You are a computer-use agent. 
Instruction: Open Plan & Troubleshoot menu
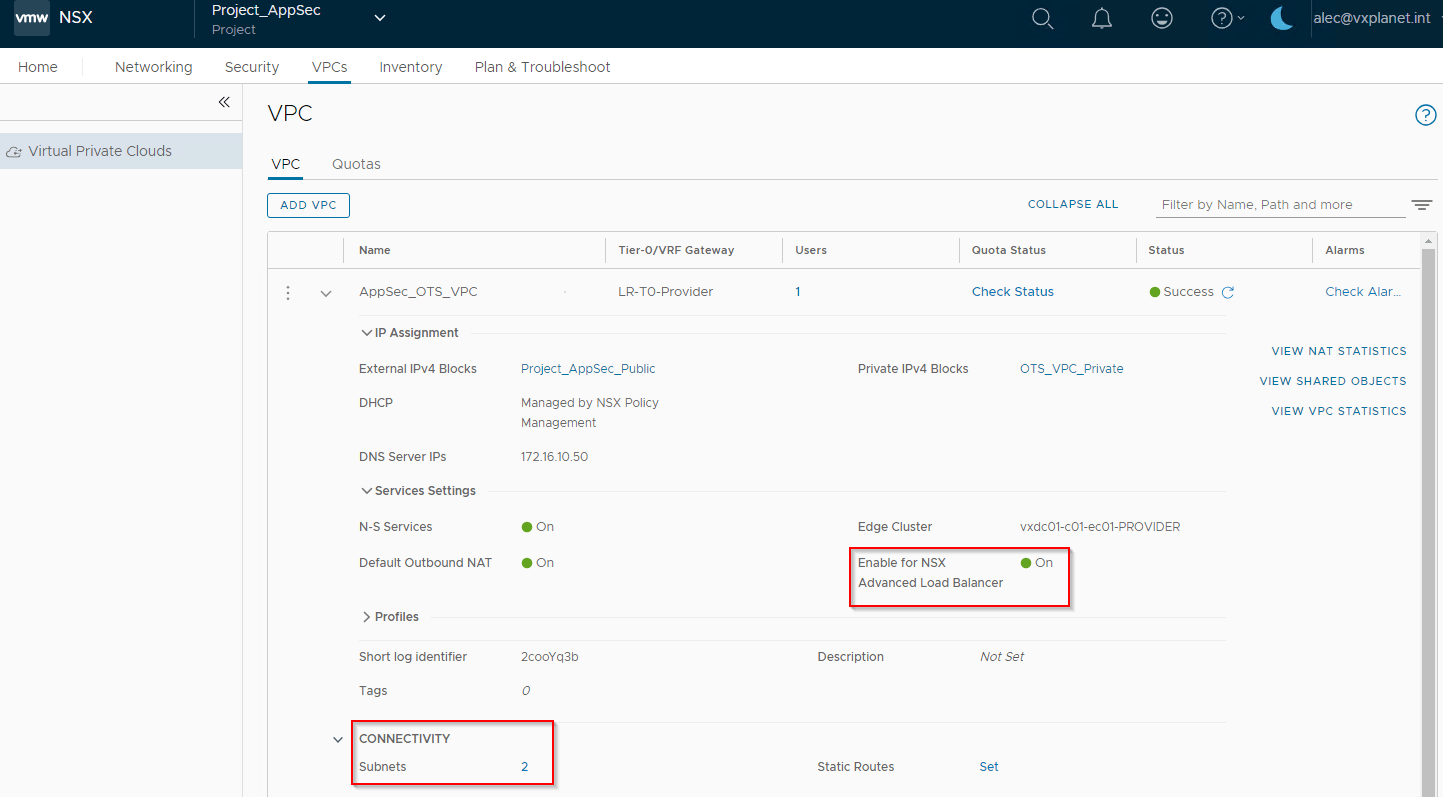pyautogui.click(x=543, y=67)
